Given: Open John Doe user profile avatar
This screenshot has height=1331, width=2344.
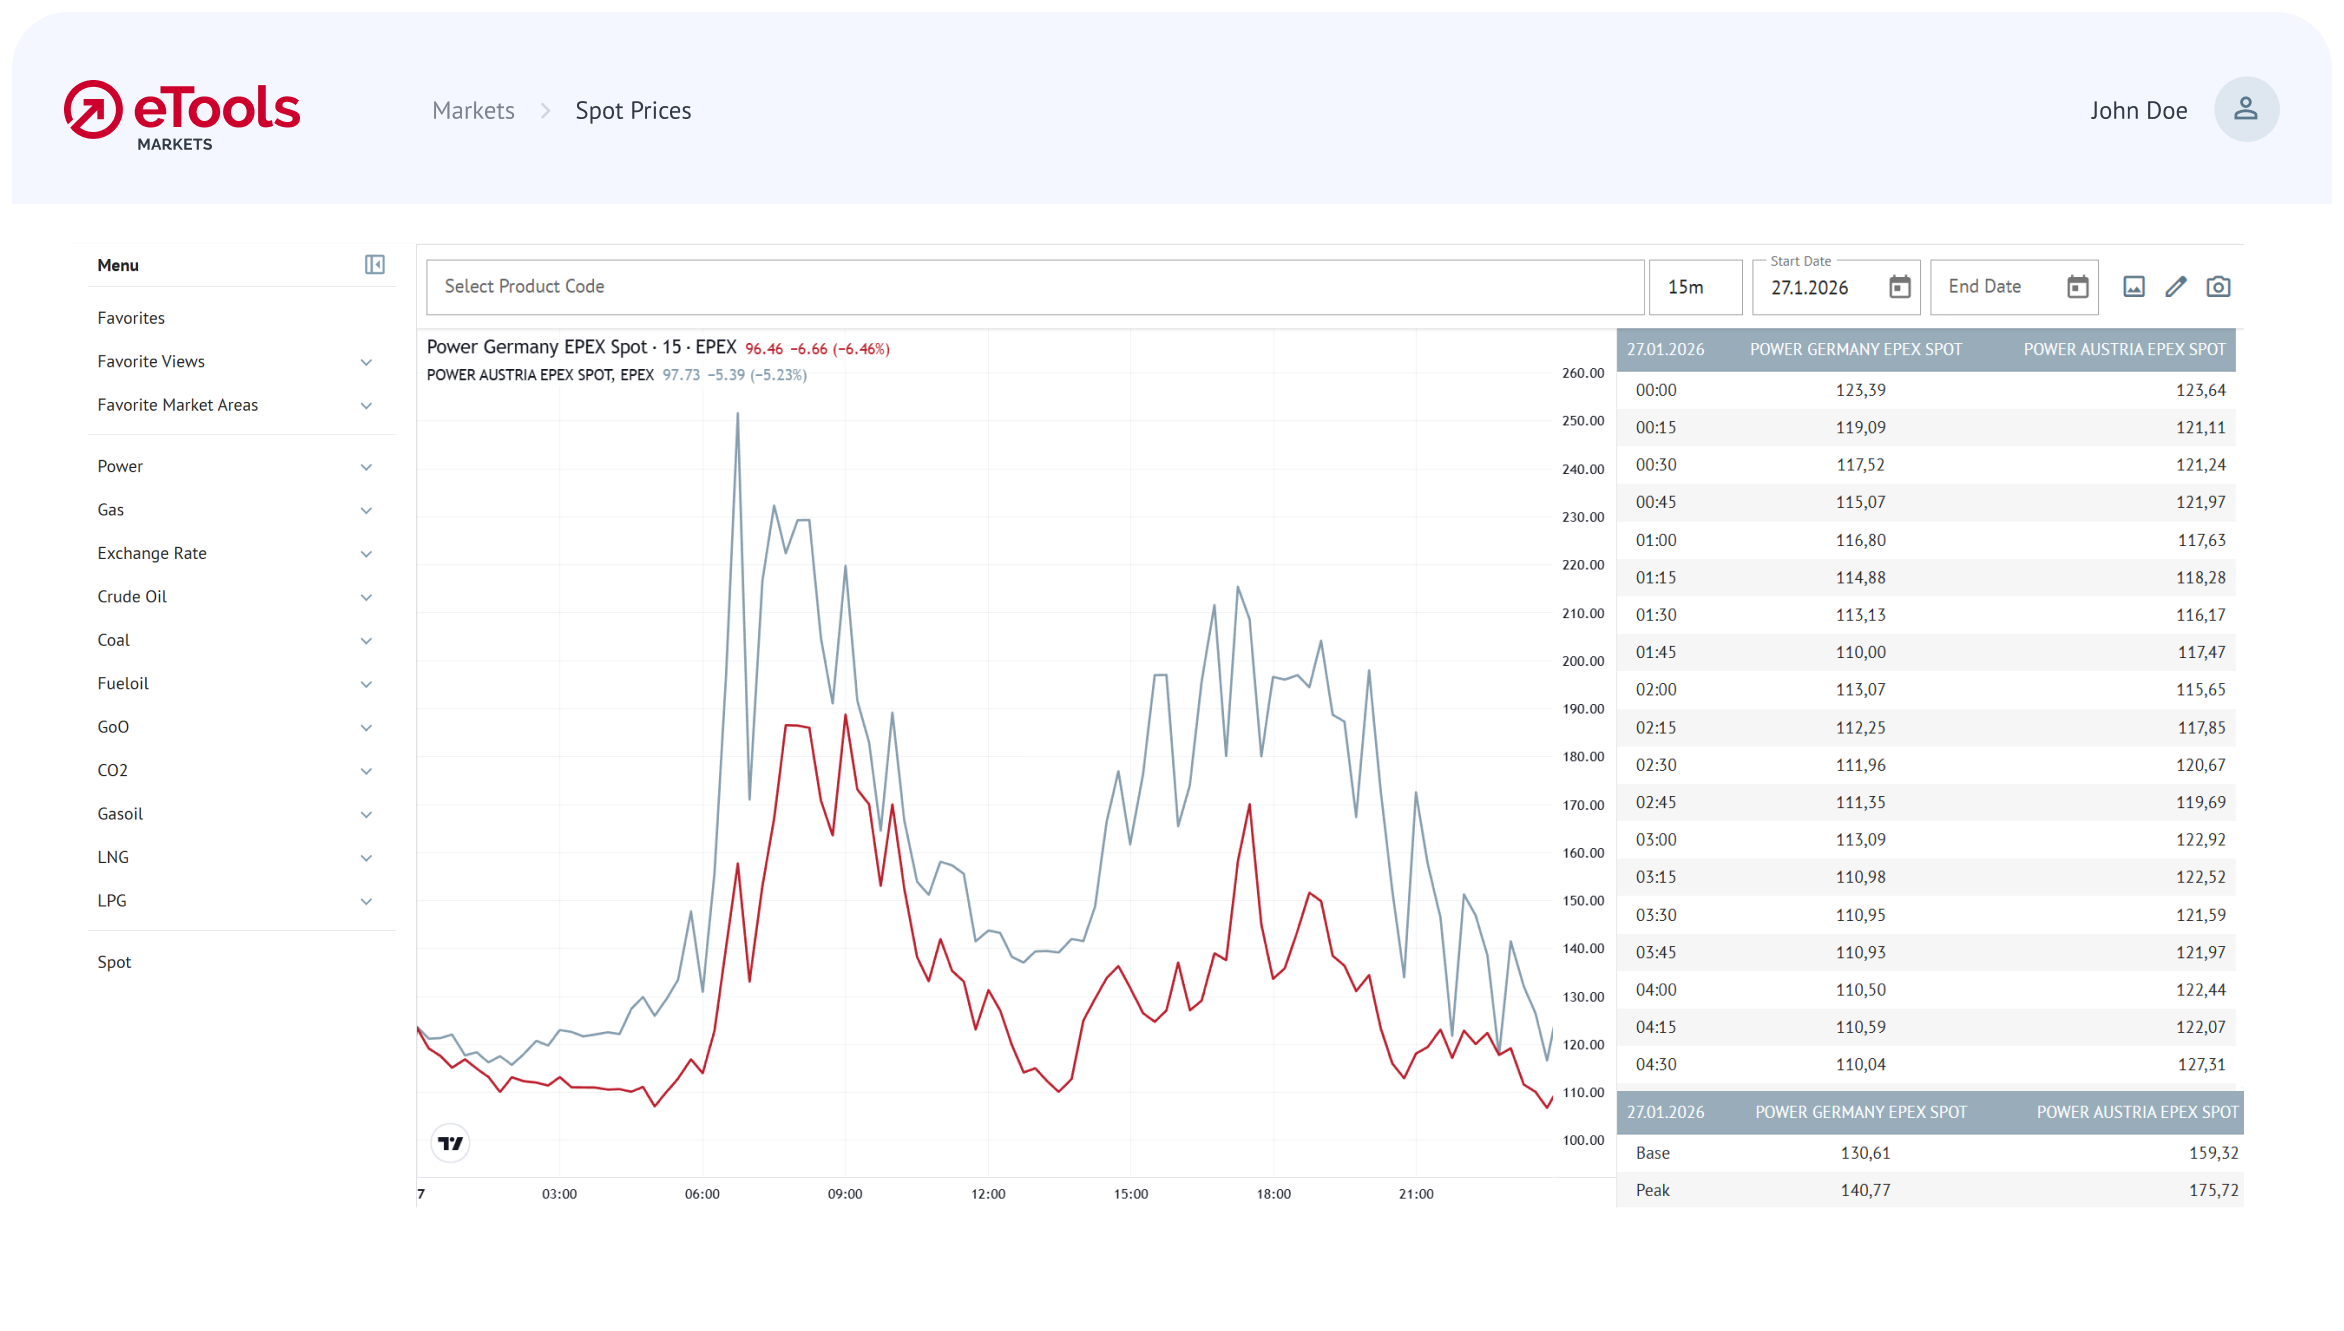Looking at the screenshot, I should click(x=2245, y=110).
